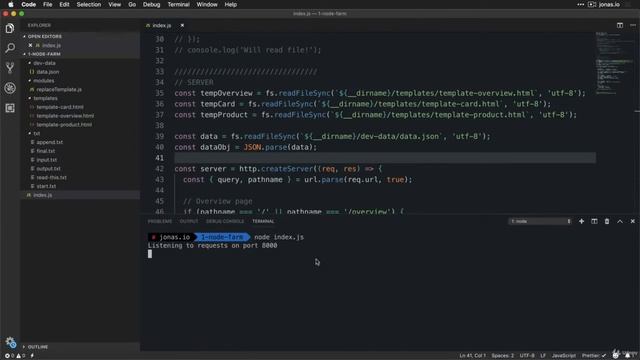Screen dimensions: 640x360
Task: Change indentation via Spaces: 2
Action: [x=502, y=356]
